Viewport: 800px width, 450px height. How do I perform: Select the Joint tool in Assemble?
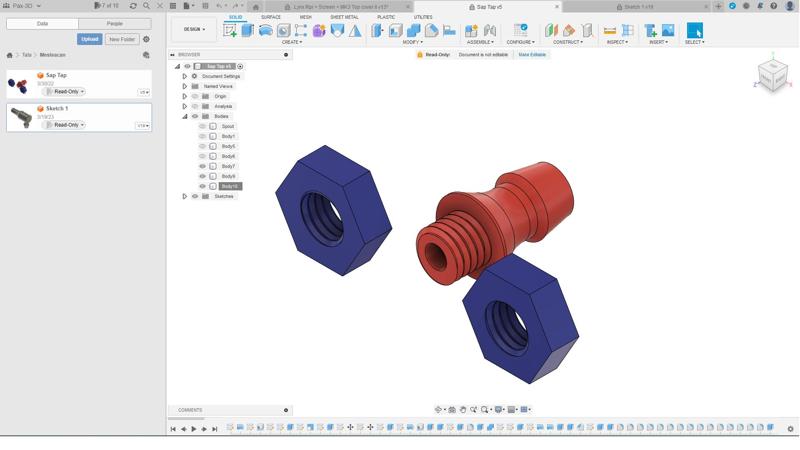490,31
